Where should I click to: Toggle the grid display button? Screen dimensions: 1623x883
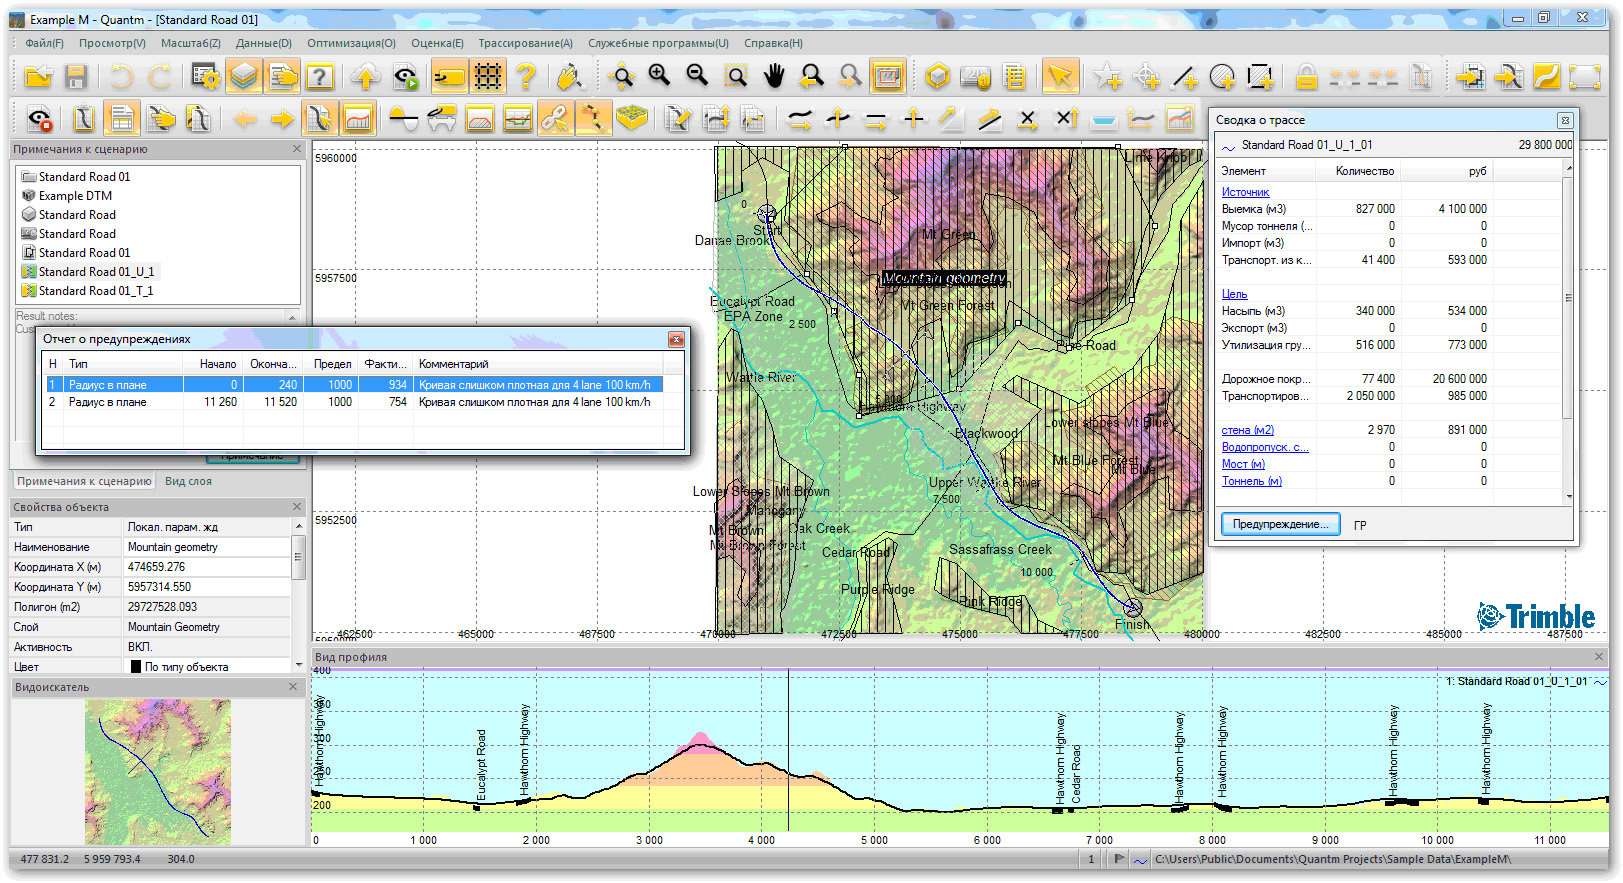pyautogui.click(x=488, y=77)
